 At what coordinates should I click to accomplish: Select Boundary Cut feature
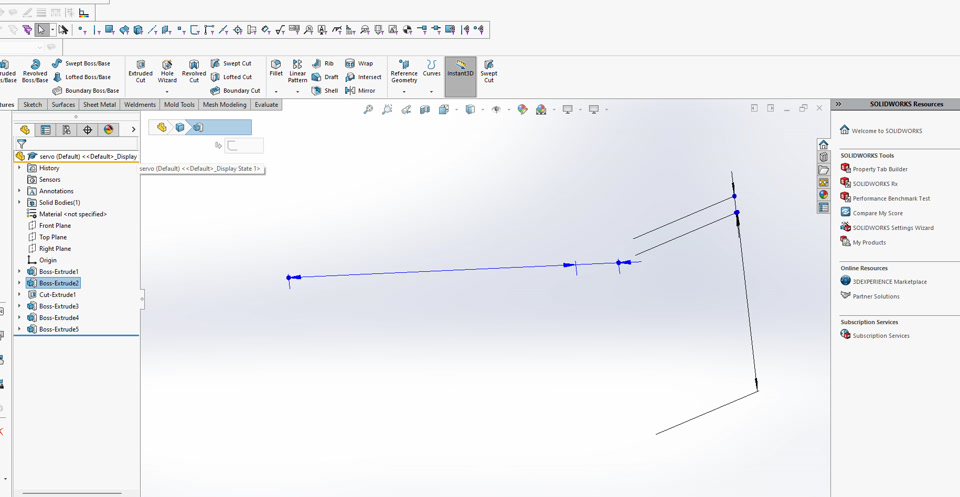[235, 91]
